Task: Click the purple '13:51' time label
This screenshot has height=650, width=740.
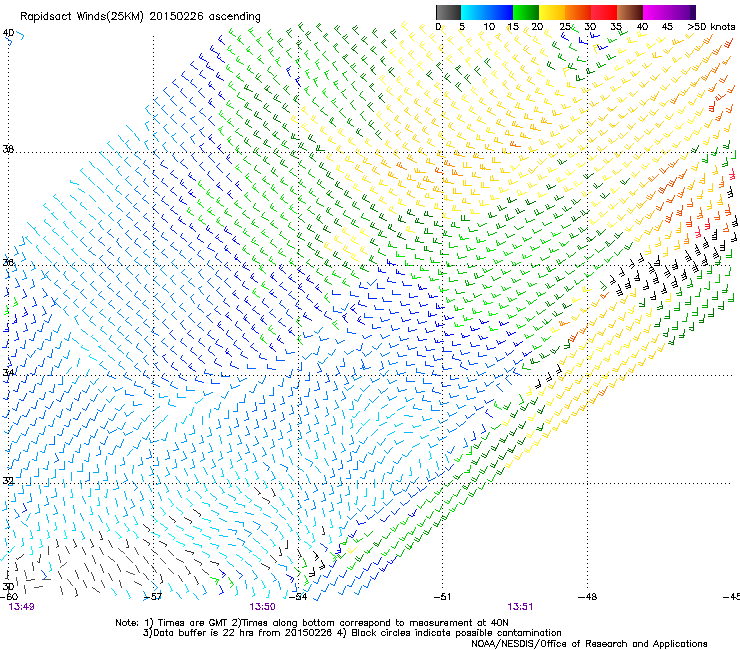Action: tap(520, 607)
